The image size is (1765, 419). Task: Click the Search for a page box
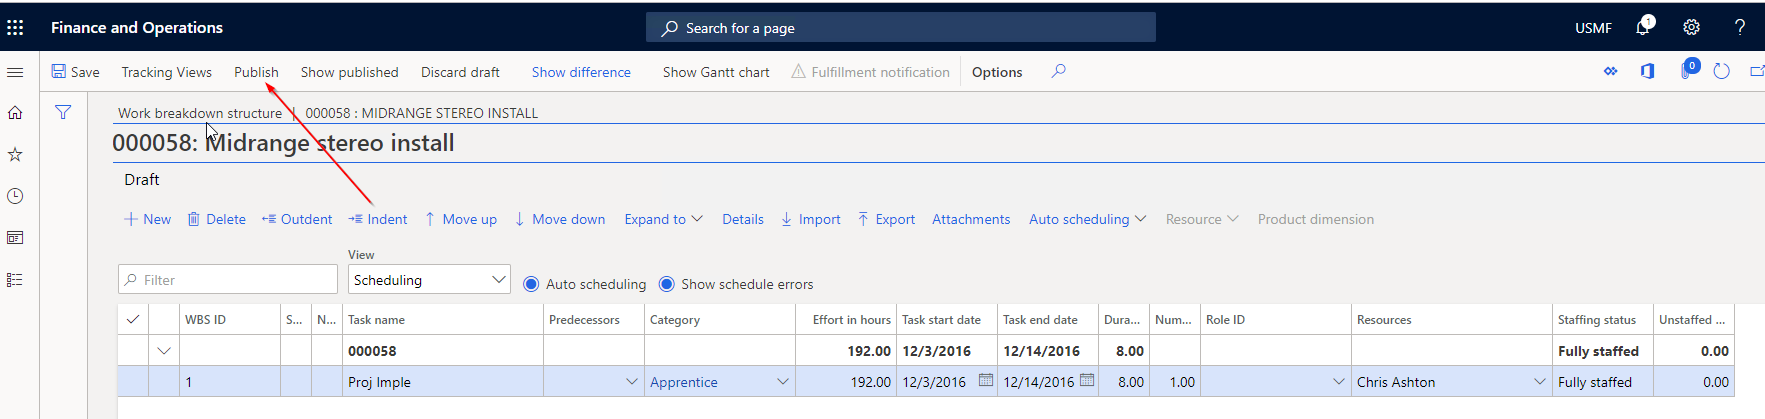(901, 27)
